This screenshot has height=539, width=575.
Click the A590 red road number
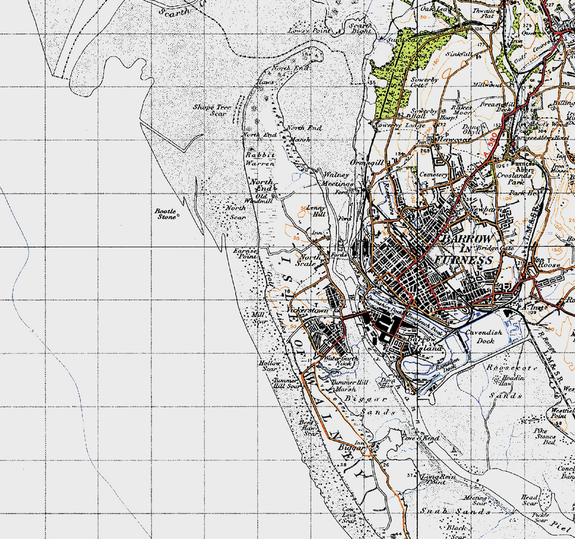[491, 145]
